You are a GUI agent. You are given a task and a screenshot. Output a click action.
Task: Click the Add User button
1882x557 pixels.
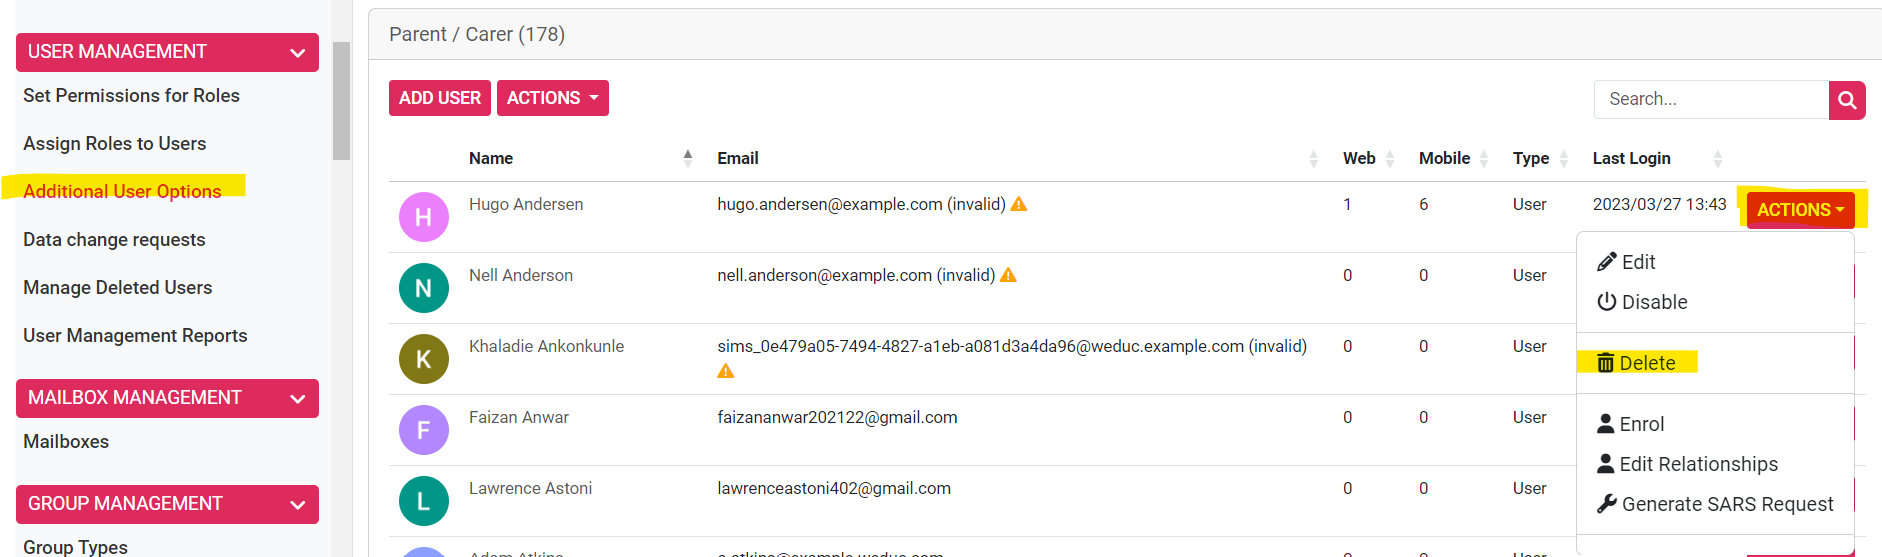(x=439, y=98)
